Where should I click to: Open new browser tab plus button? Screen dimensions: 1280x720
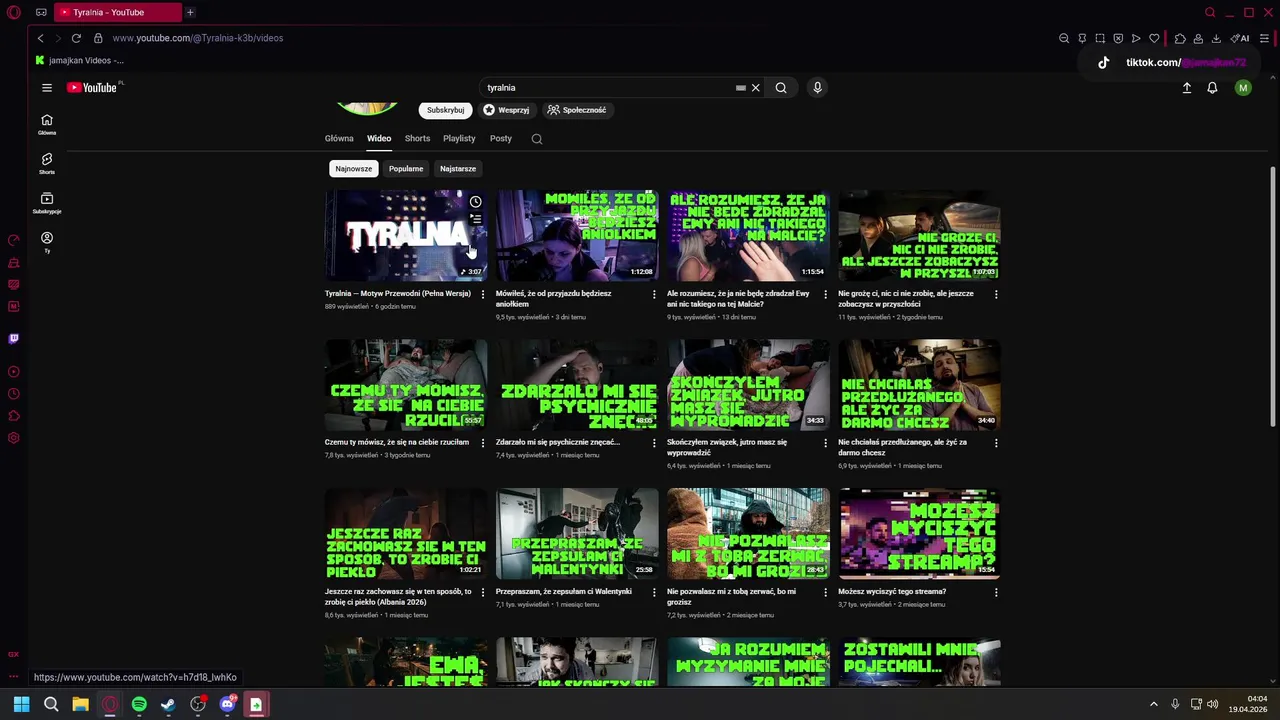coord(190,12)
